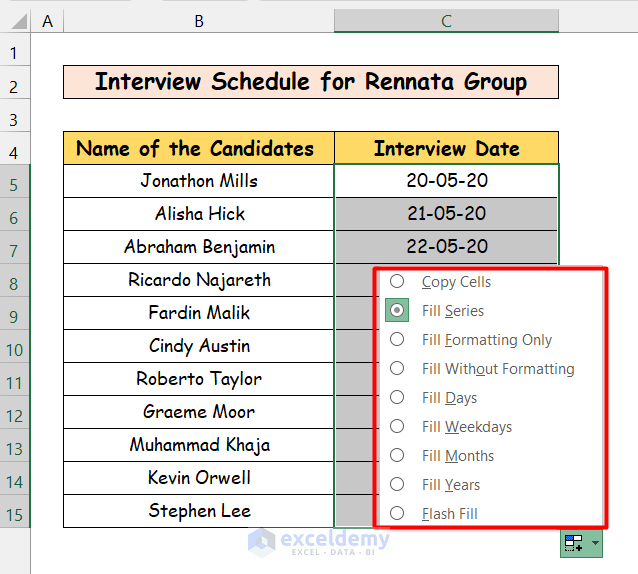638x574 pixels.
Task: Select the Copy Cells radio option
Action: pyautogui.click(x=397, y=282)
